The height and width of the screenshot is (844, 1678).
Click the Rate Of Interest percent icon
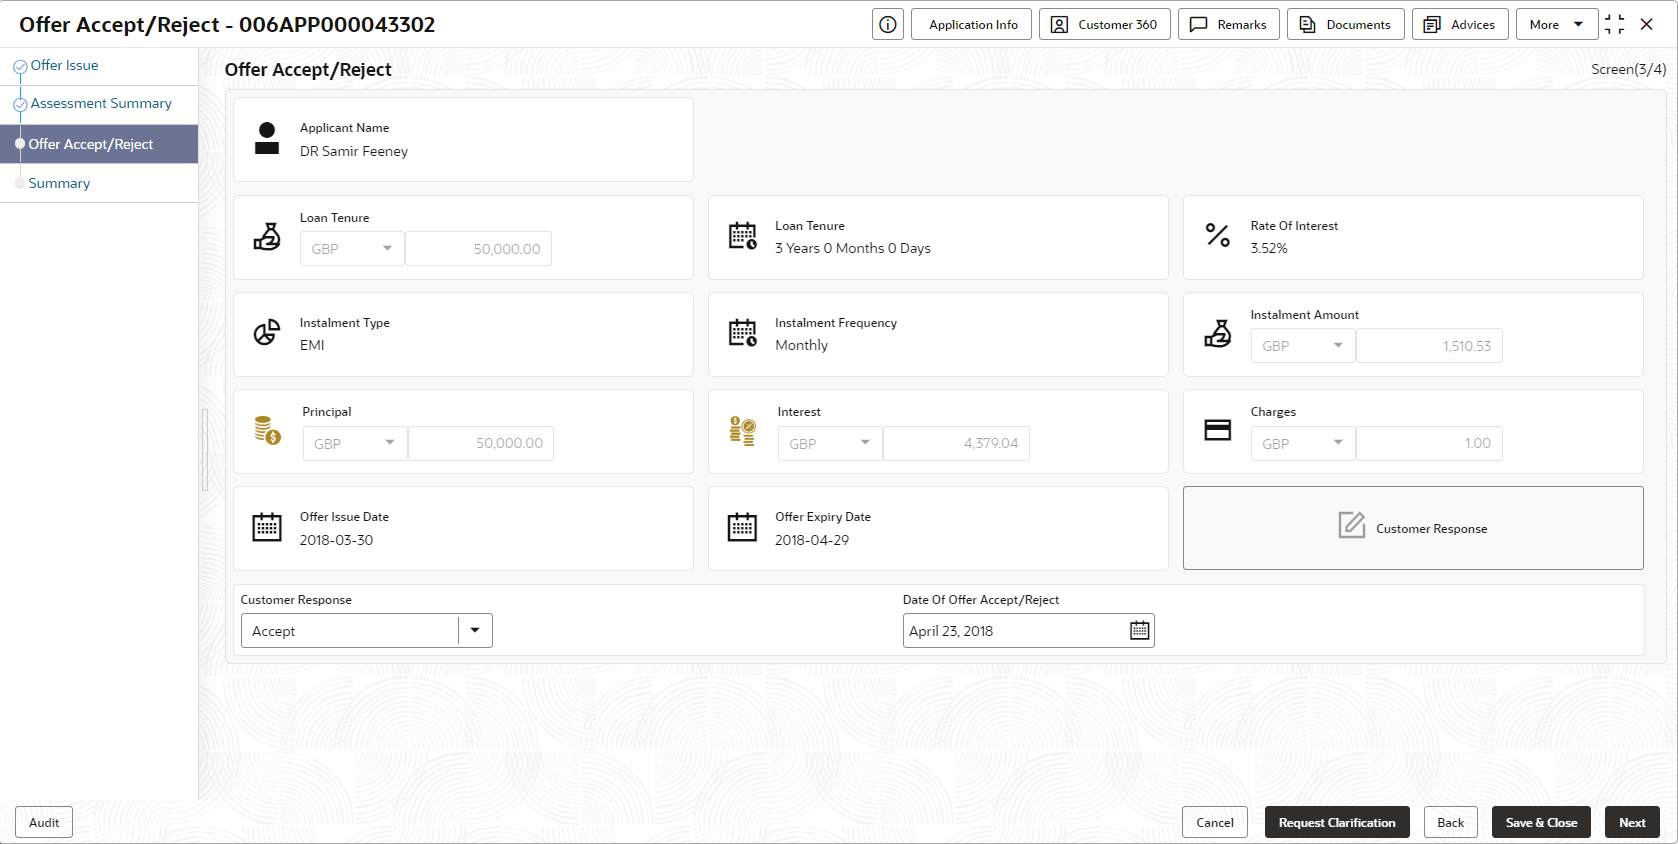point(1218,236)
